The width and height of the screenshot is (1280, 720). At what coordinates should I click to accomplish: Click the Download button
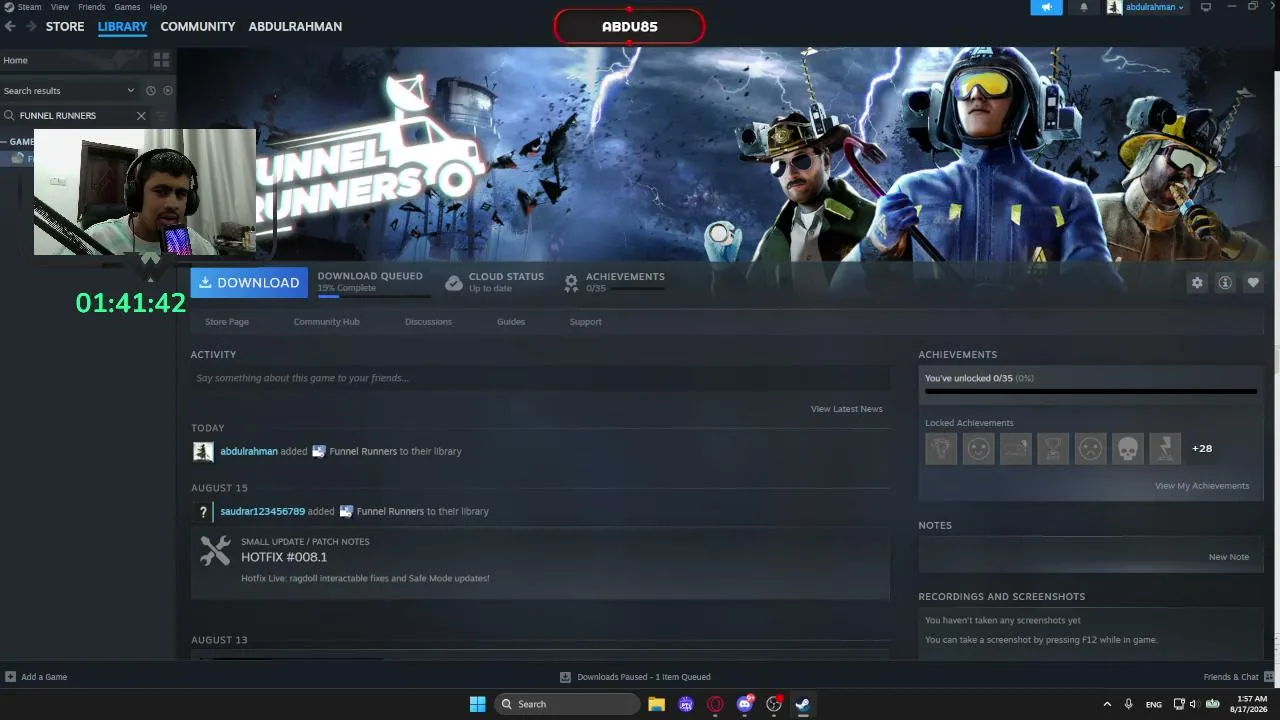click(249, 283)
